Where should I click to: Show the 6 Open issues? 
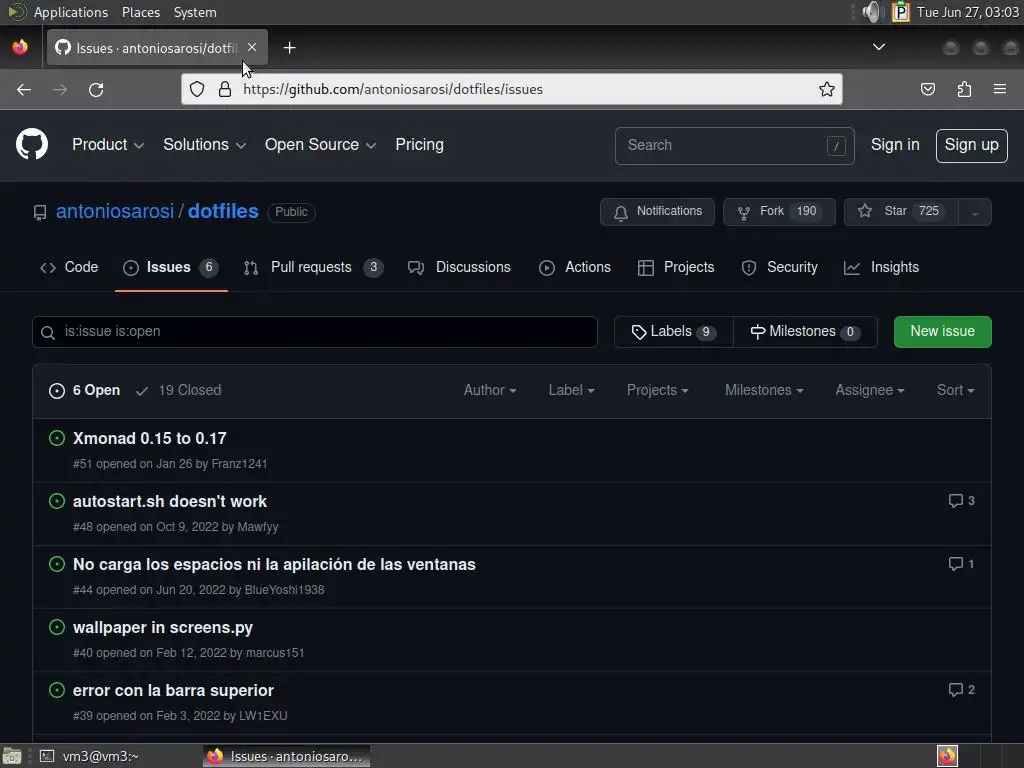84,391
